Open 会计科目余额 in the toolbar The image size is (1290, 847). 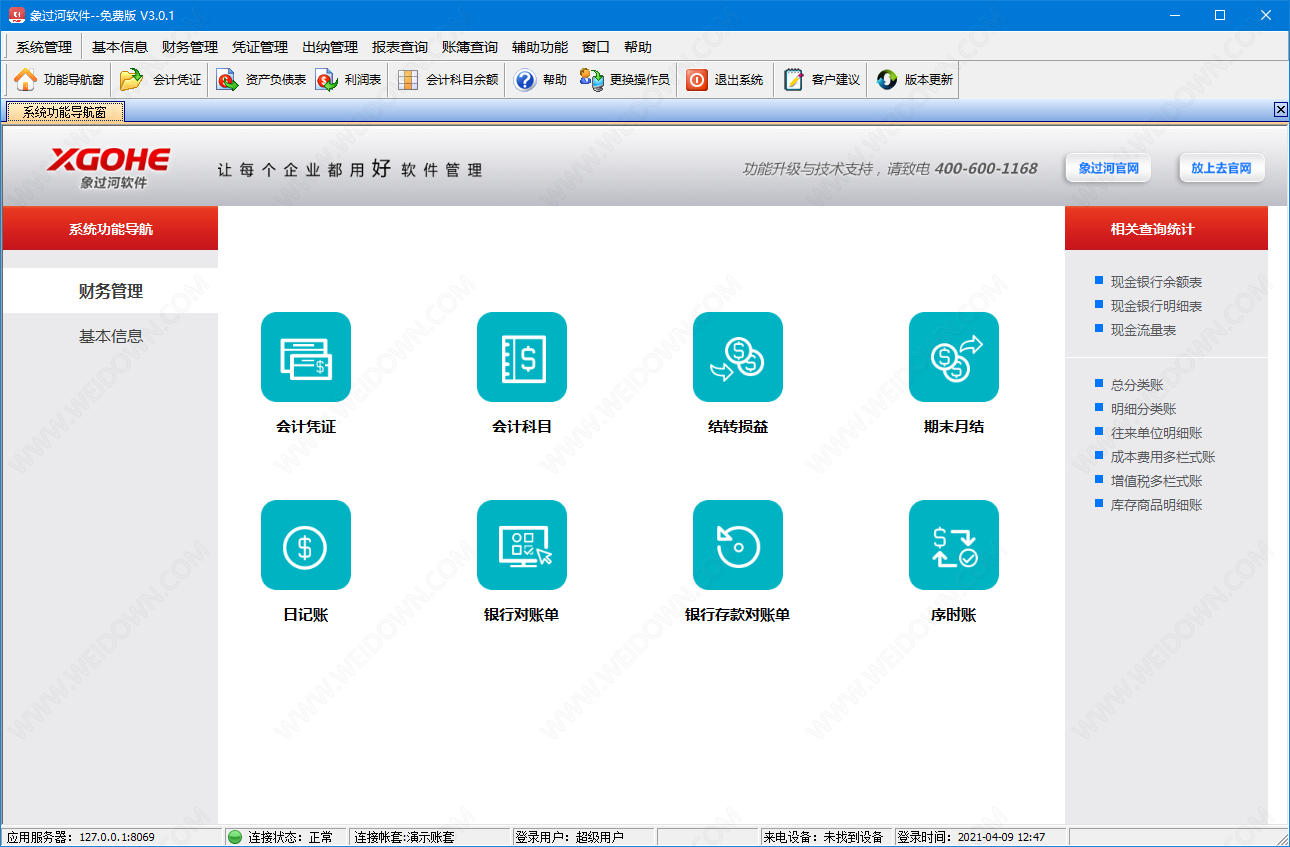coord(447,80)
